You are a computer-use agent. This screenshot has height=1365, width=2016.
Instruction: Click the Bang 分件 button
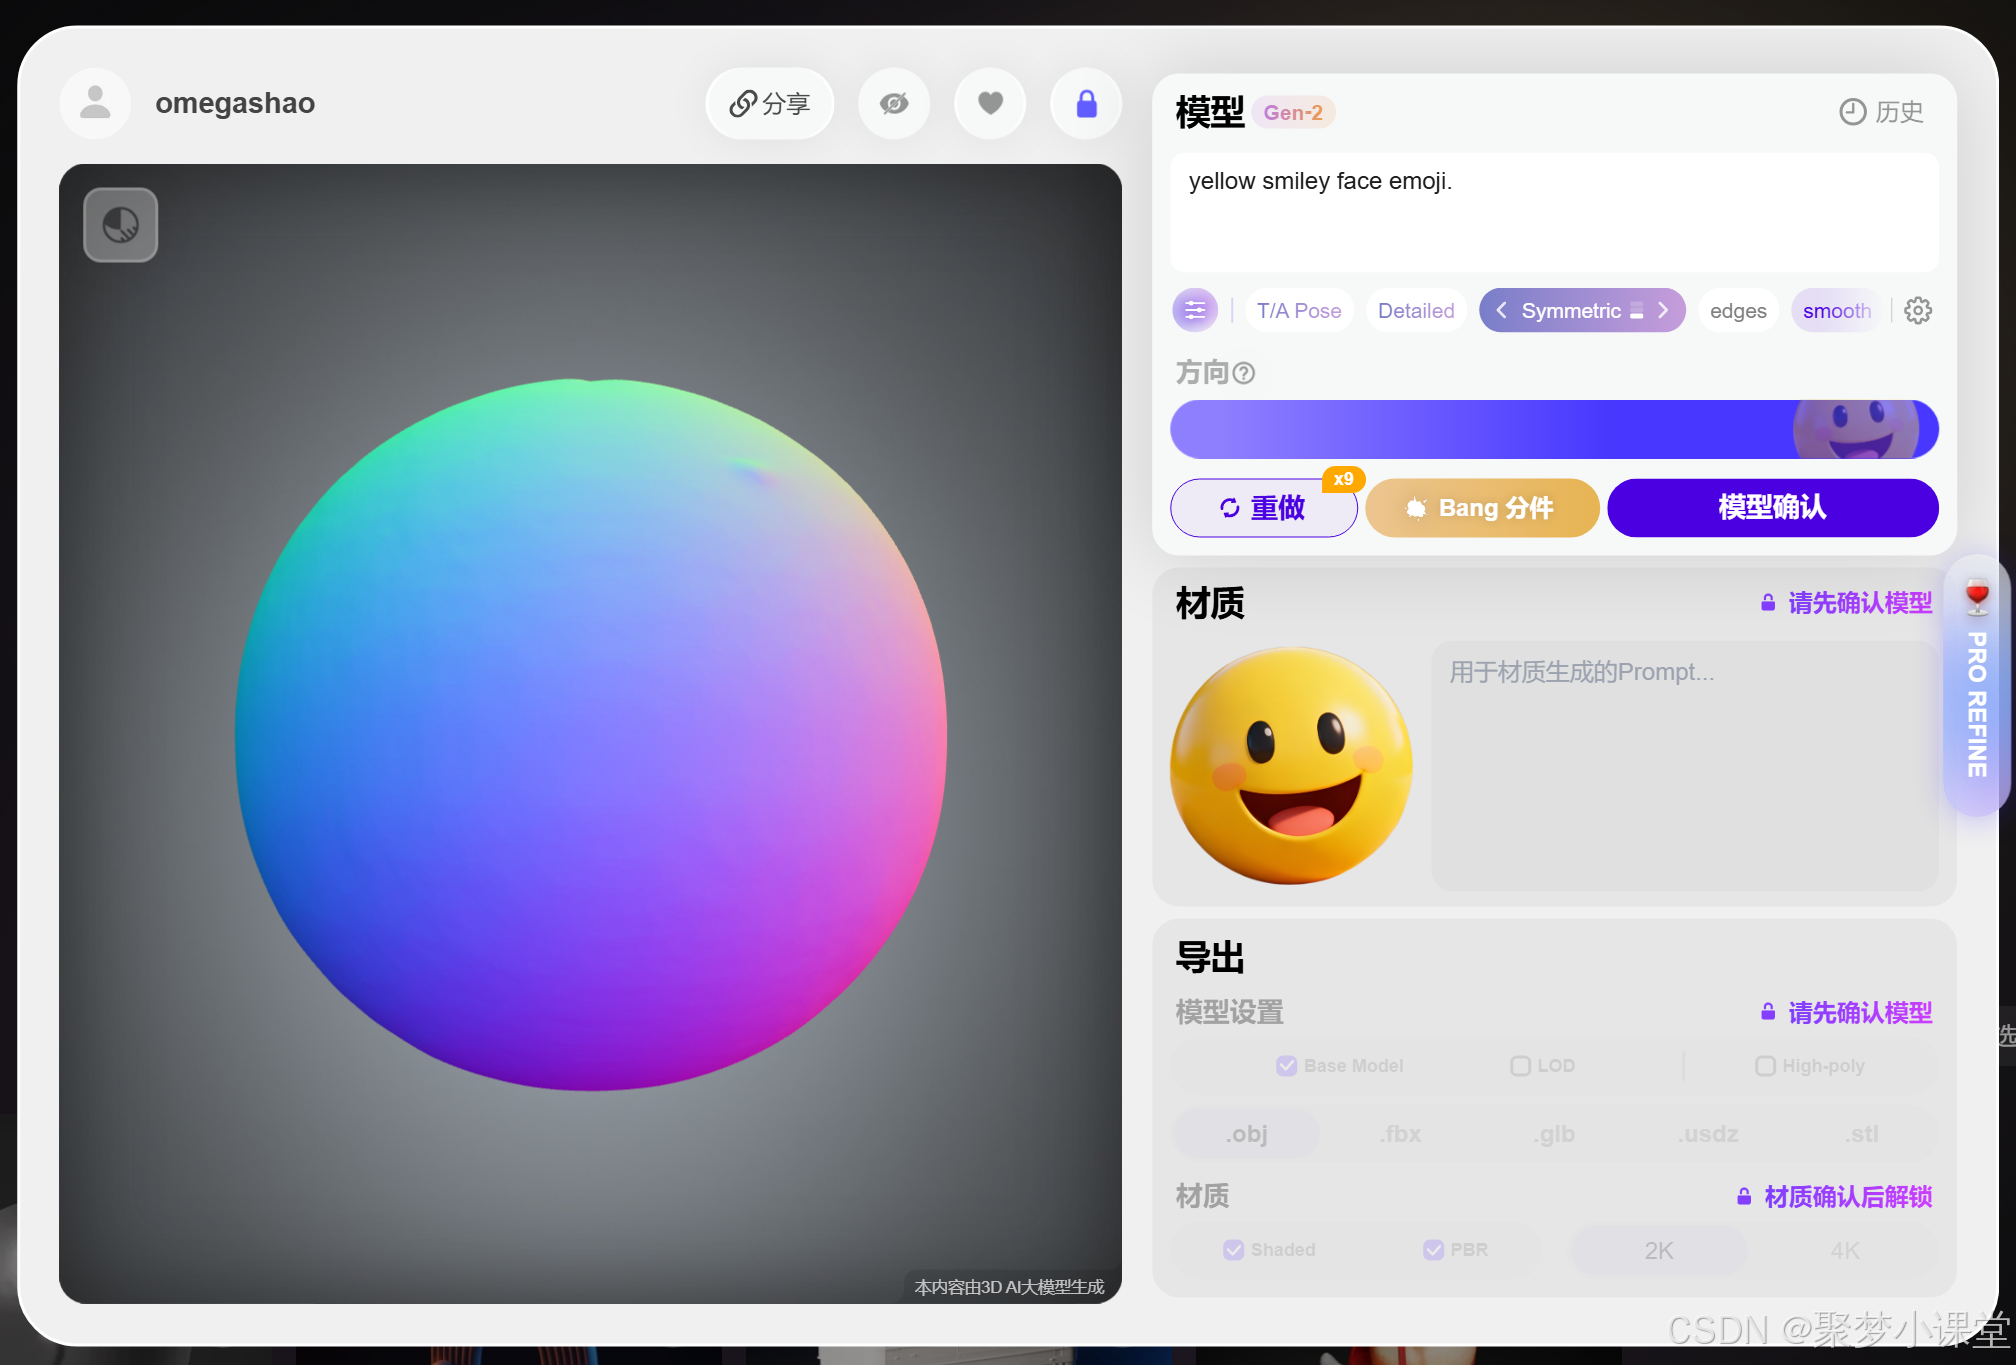click(1482, 508)
